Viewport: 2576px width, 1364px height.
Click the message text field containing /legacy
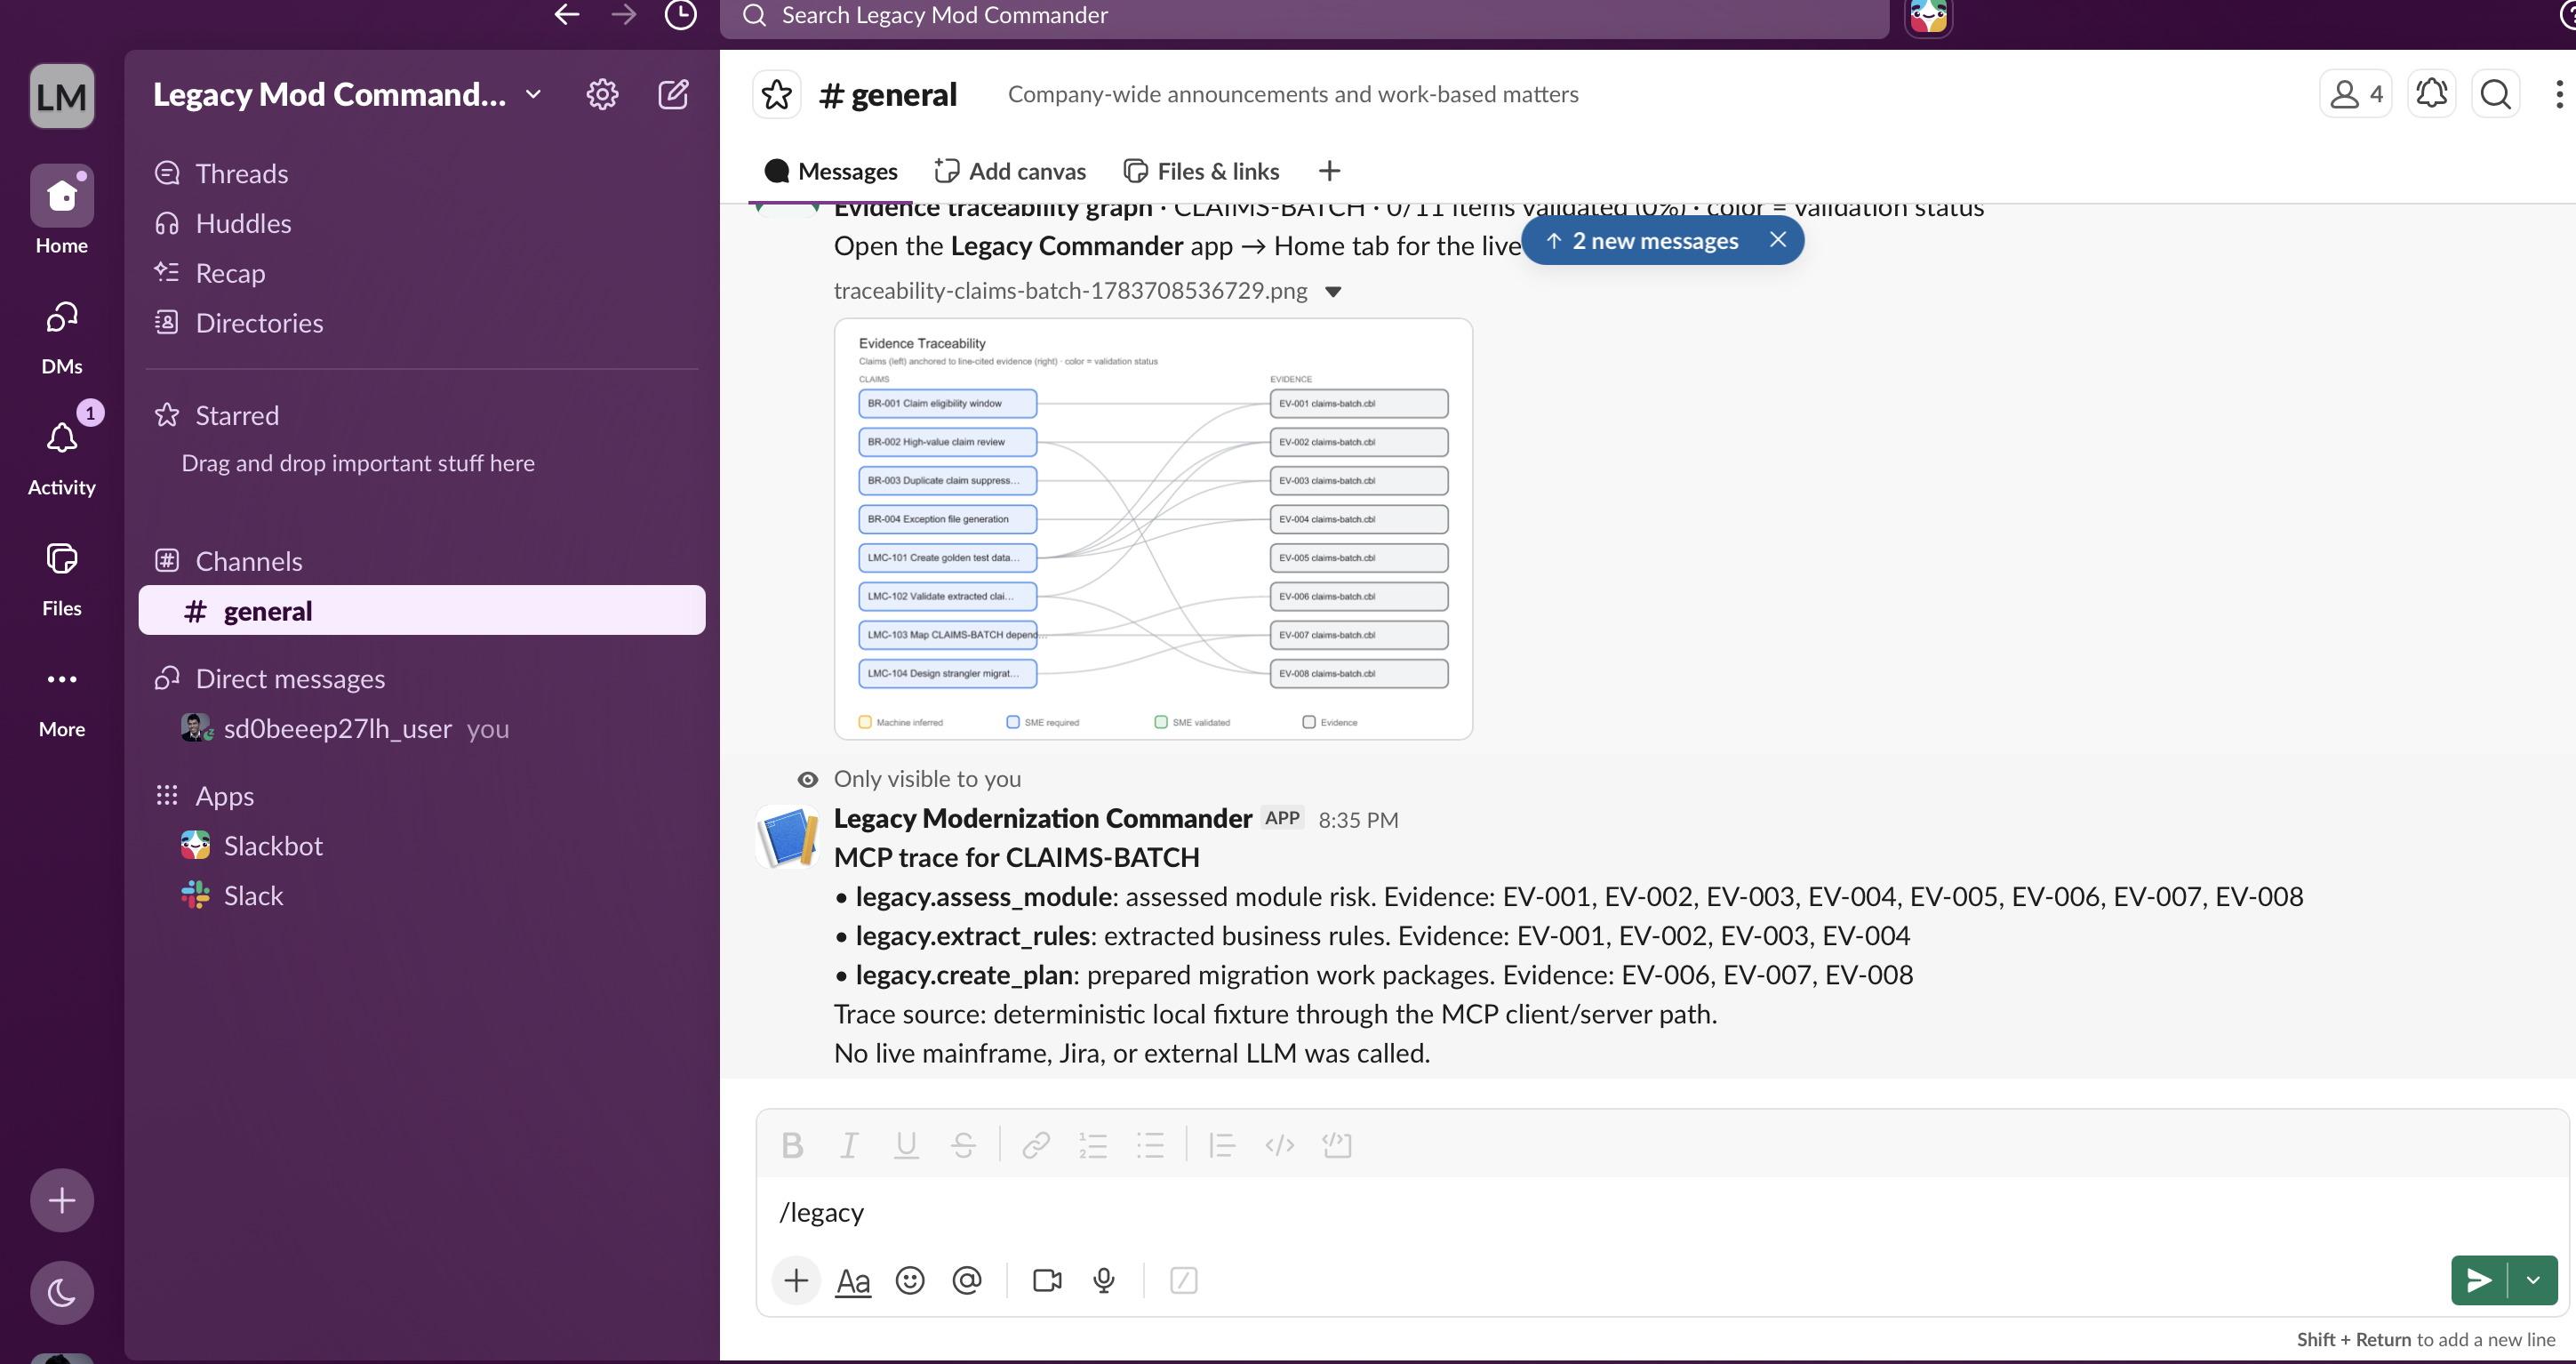click(1660, 1212)
